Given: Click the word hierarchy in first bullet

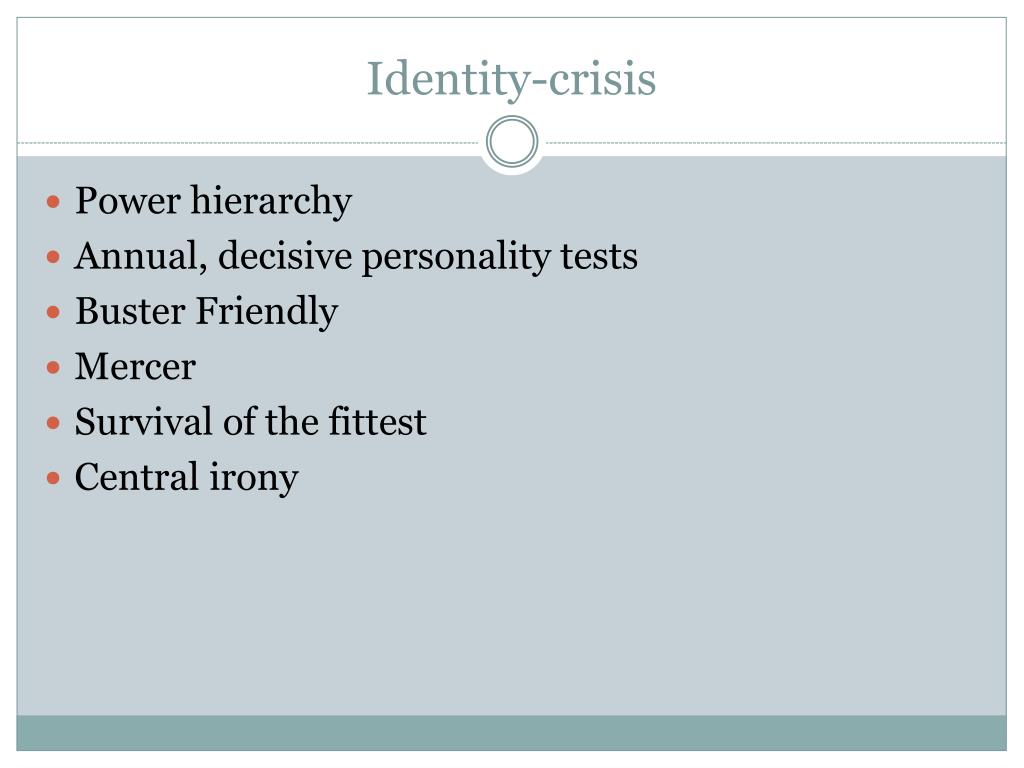Looking at the screenshot, I should pyautogui.click(x=271, y=200).
